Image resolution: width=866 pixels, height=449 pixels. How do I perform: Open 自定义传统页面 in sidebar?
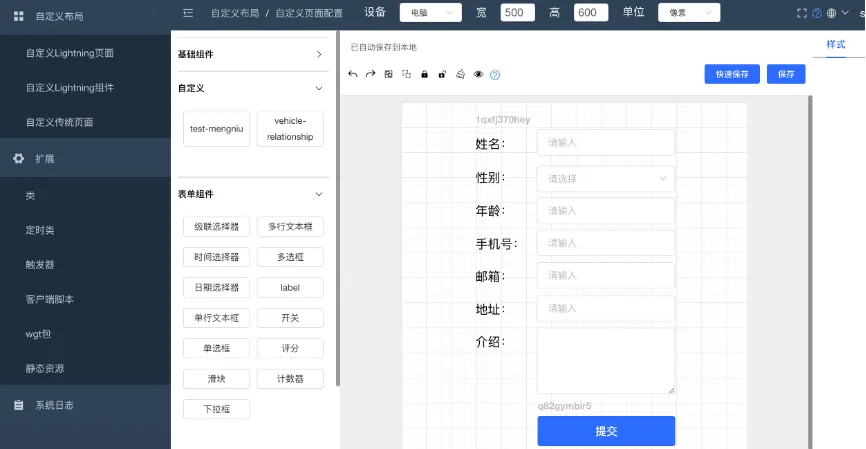[x=59, y=122]
